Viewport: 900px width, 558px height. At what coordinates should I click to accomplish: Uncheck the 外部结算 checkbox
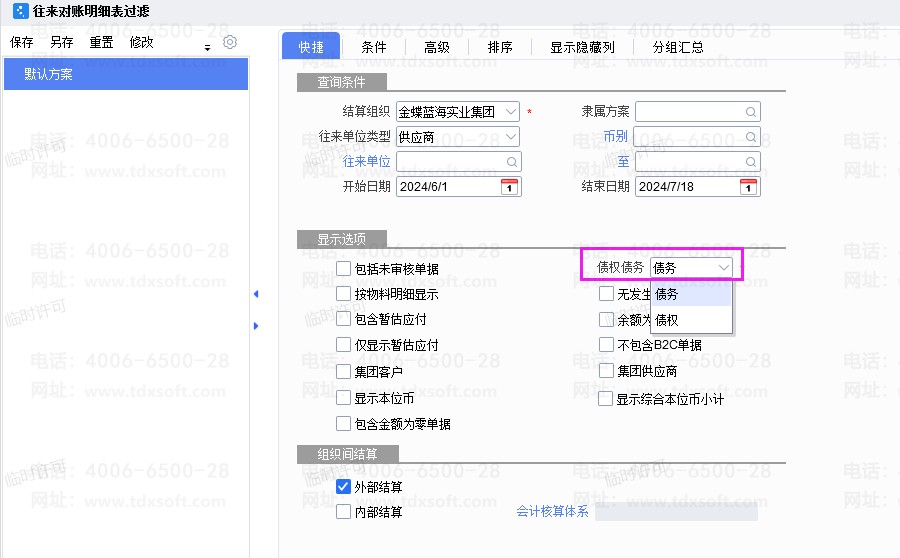point(344,487)
